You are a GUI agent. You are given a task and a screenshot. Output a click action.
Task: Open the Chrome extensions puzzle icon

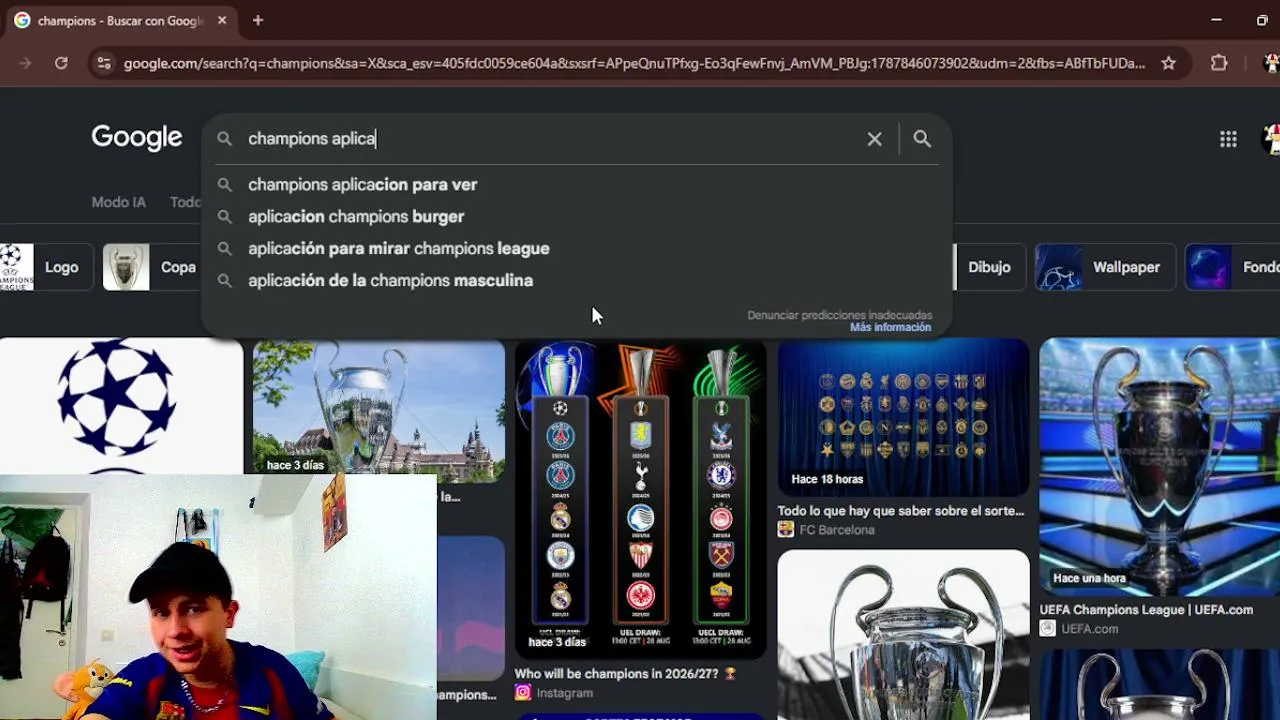(1219, 63)
